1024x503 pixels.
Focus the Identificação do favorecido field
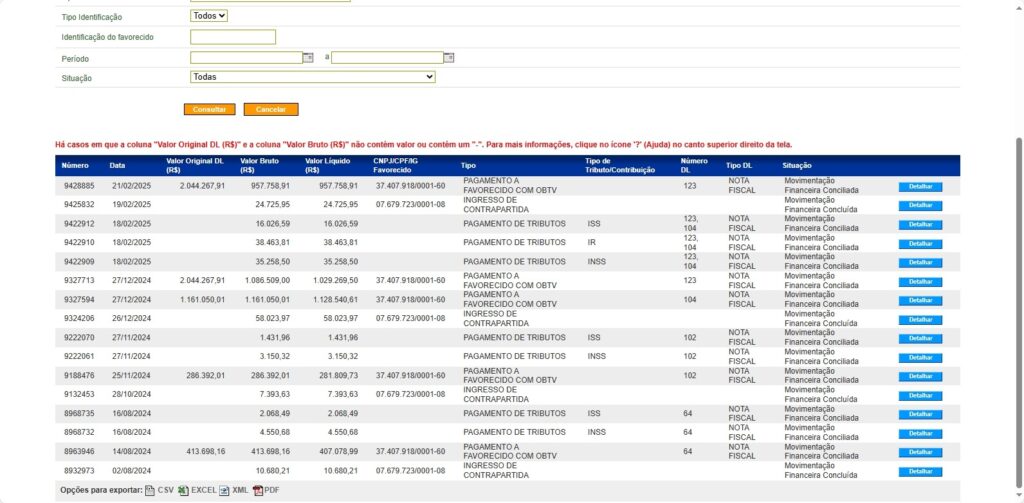click(232, 37)
